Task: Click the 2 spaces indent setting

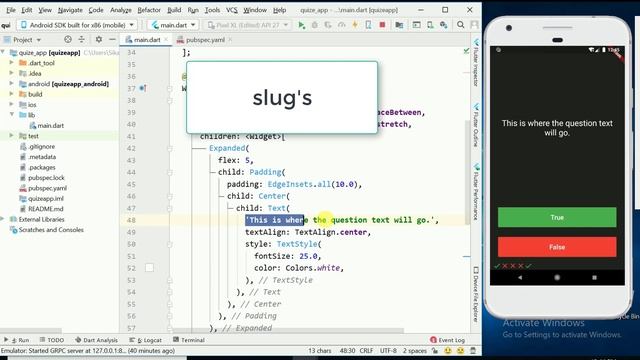Action: click(x=415, y=351)
